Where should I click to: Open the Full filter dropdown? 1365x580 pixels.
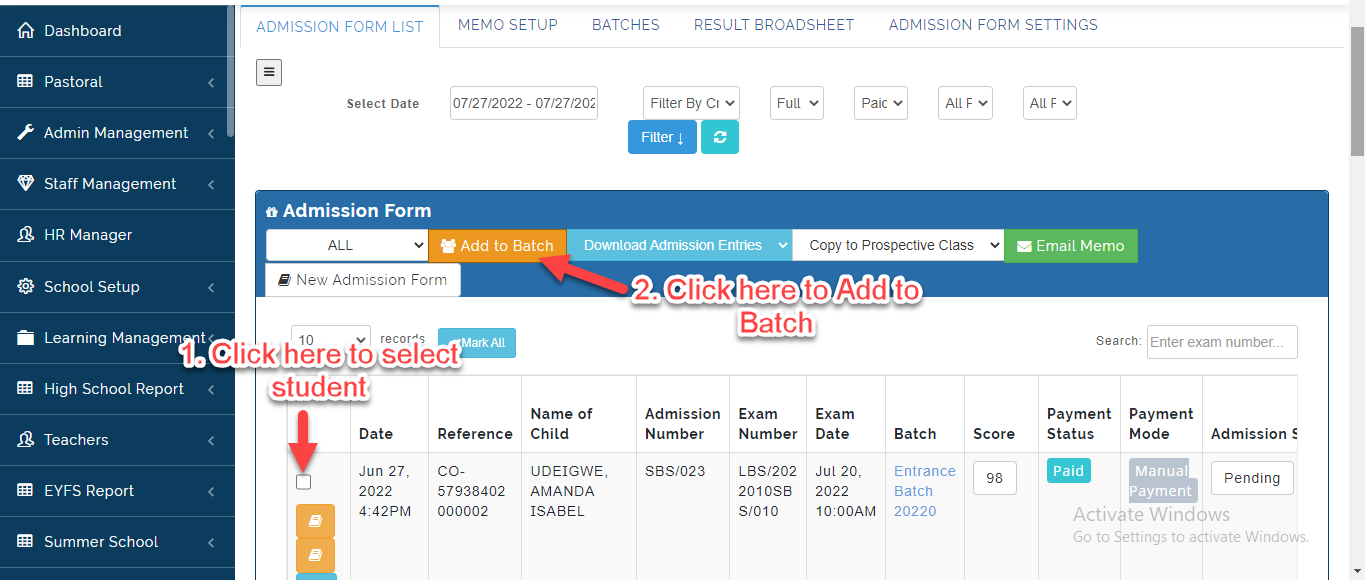(x=797, y=103)
